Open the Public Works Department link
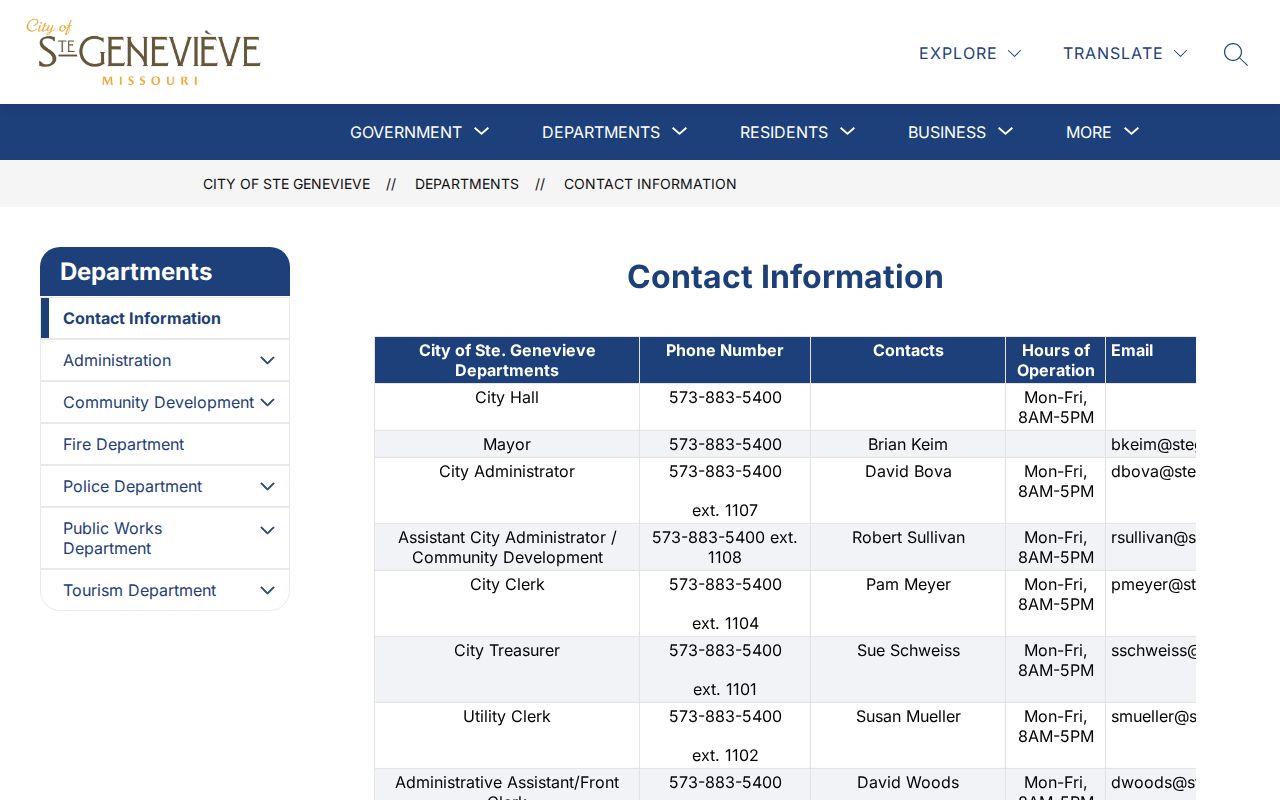The height and width of the screenshot is (800, 1280). pyautogui.click(x=112, y=538)
